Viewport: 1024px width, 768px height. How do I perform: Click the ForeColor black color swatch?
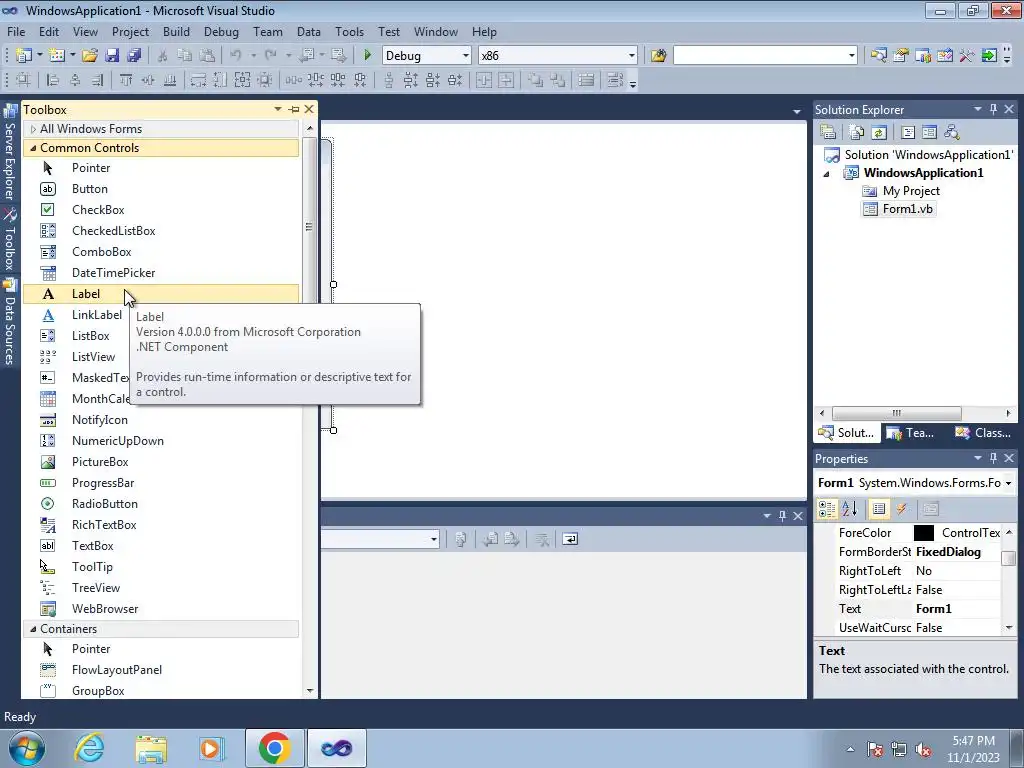tap(923, 533)
